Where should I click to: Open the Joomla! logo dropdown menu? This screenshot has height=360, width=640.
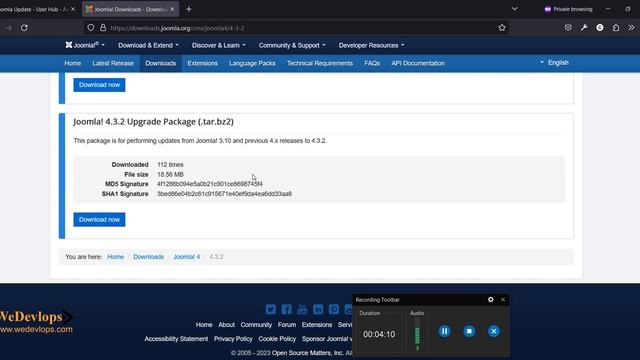85,45
